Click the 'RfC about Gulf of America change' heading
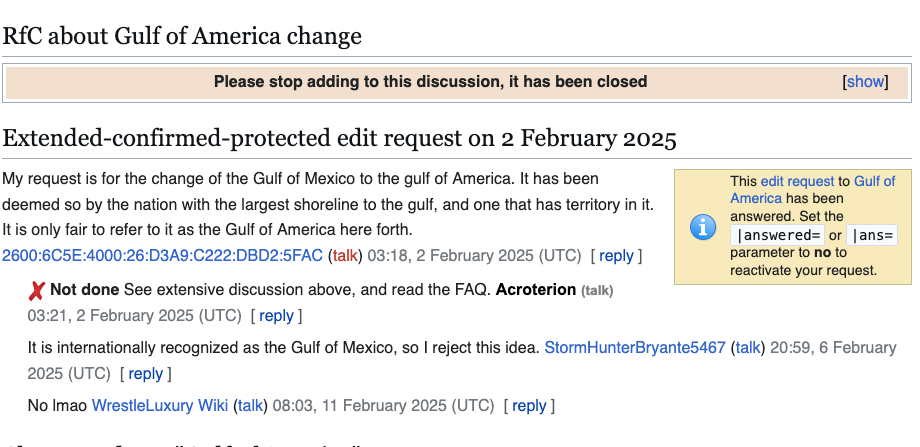 click(x=182, y=37)
